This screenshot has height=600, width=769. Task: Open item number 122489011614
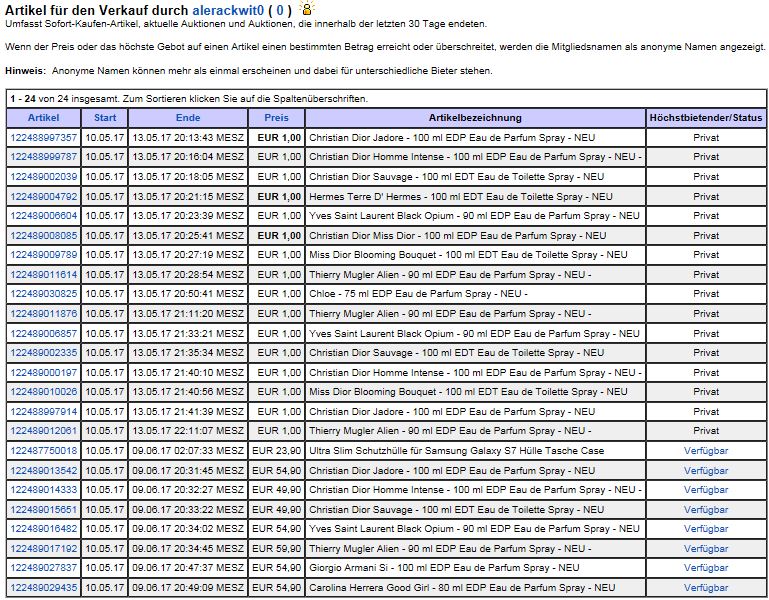44,275
